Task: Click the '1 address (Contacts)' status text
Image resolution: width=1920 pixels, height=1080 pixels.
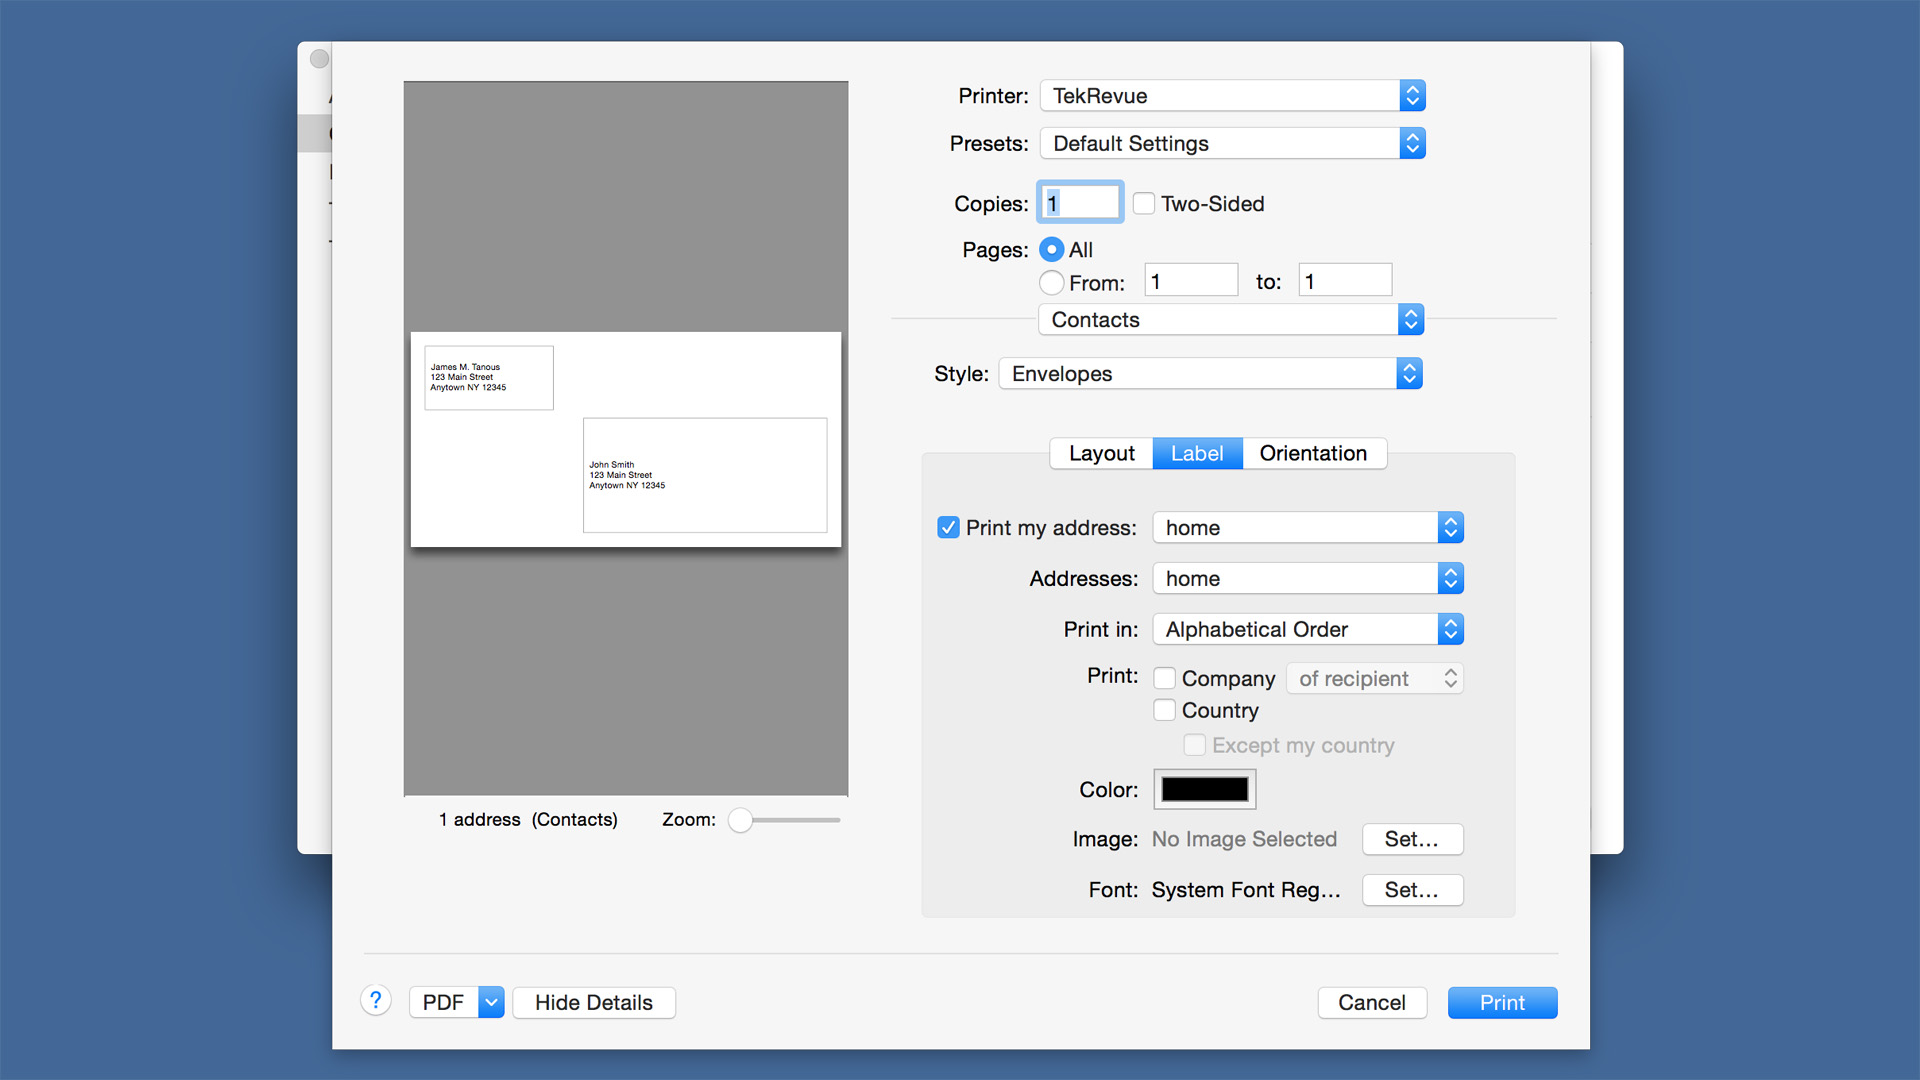Action: 528,820
